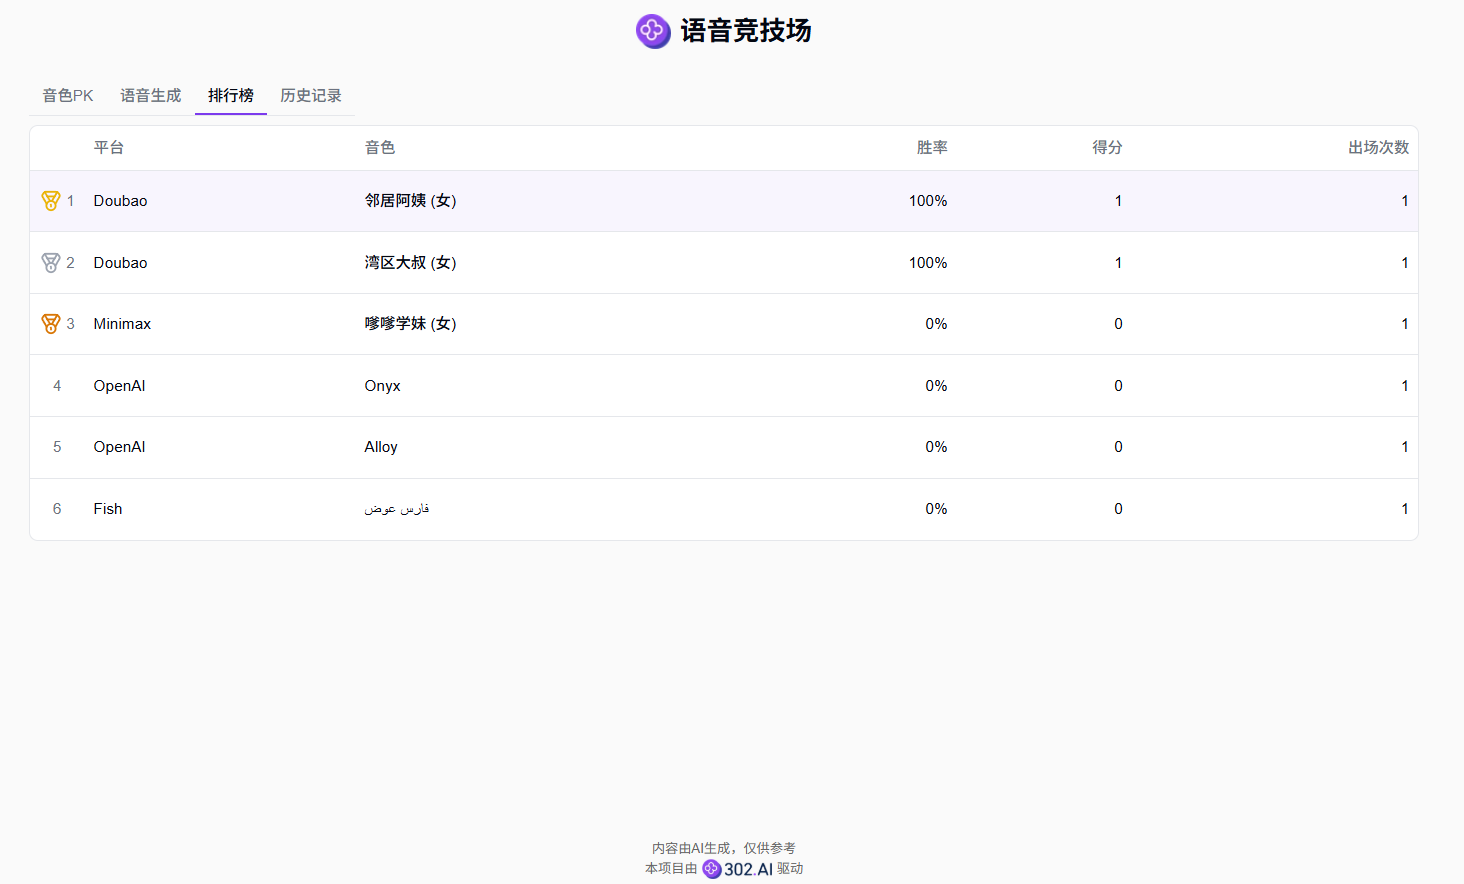Click the Minimax platform cell
The height and width of the screenshot is (884, 1464).
pos(123,324)
